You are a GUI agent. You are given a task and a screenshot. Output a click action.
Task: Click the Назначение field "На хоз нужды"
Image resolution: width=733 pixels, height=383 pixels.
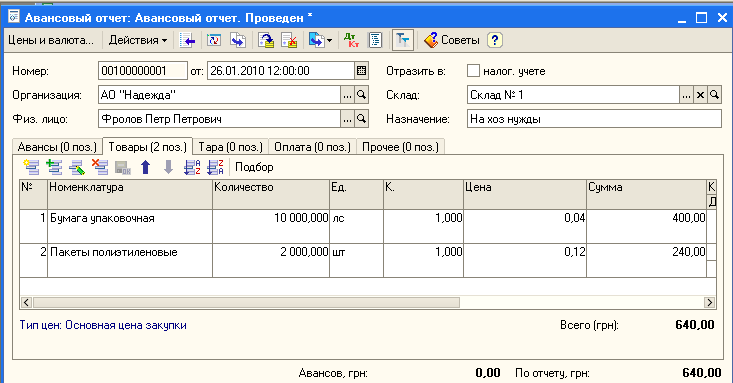594,119
